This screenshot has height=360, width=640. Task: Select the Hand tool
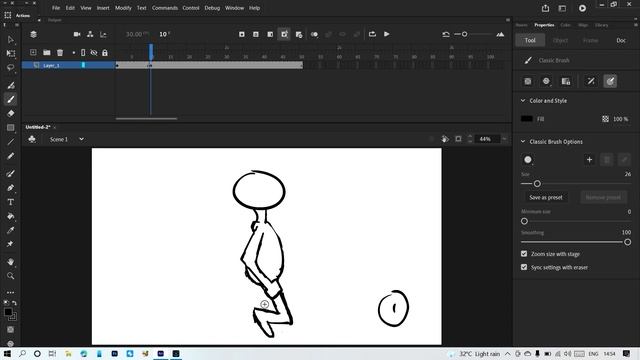[11, 262]
